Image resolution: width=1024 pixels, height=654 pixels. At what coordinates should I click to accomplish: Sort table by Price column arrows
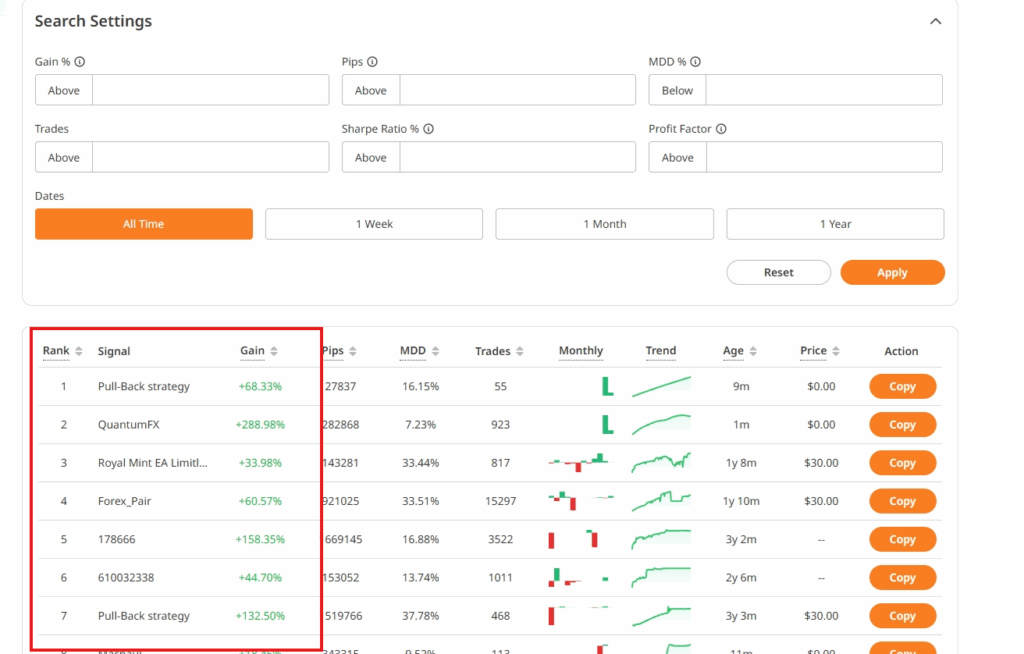(836, 351)
